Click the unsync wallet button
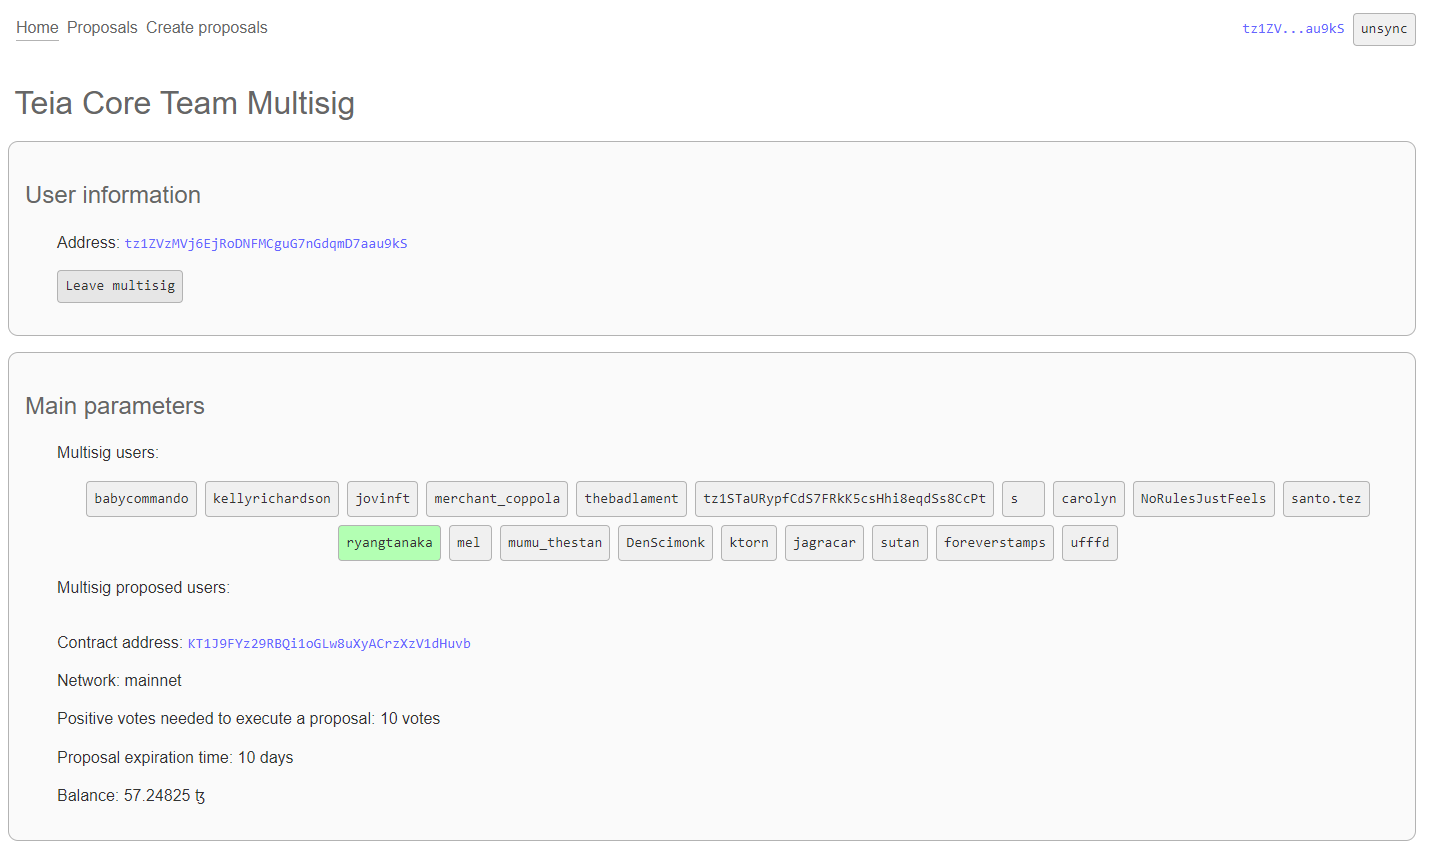1443x864 pixels. click(1384, 29)
